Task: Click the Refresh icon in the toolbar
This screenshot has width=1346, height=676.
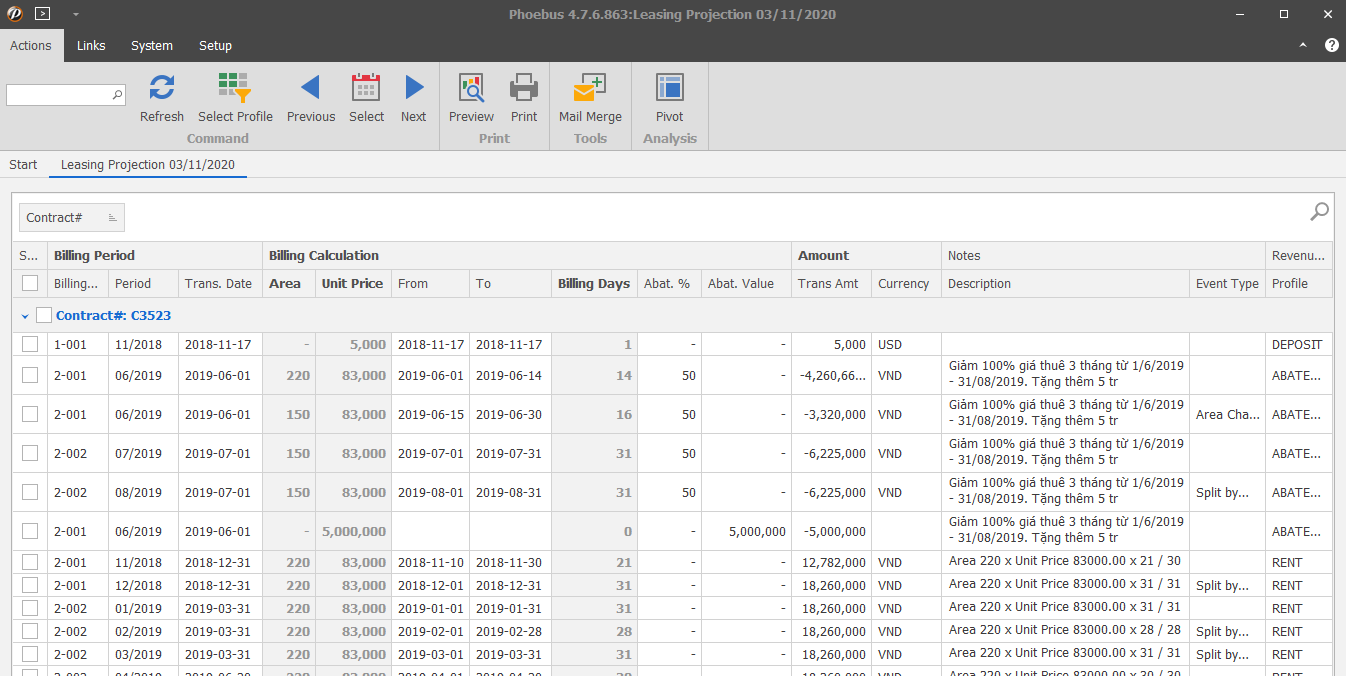Action: (161, 88)
